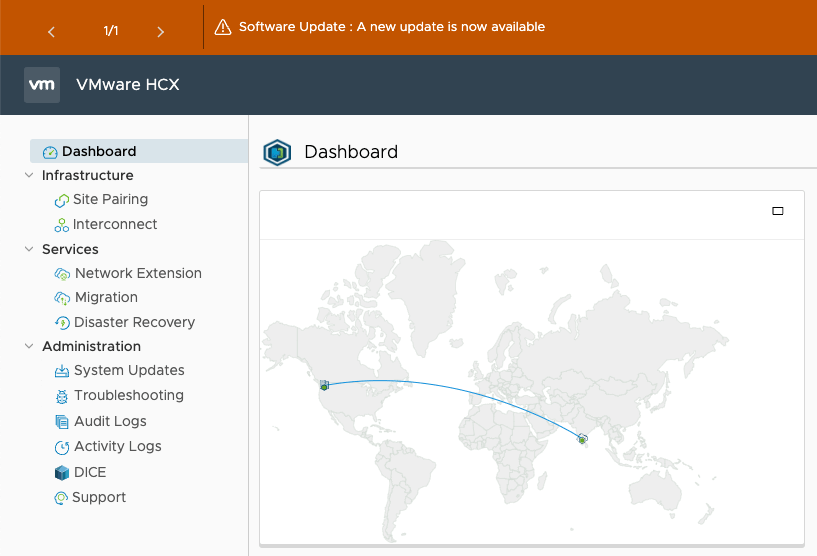Go to next notification arrow
817x556 pixels.
[x=161, y=32]
